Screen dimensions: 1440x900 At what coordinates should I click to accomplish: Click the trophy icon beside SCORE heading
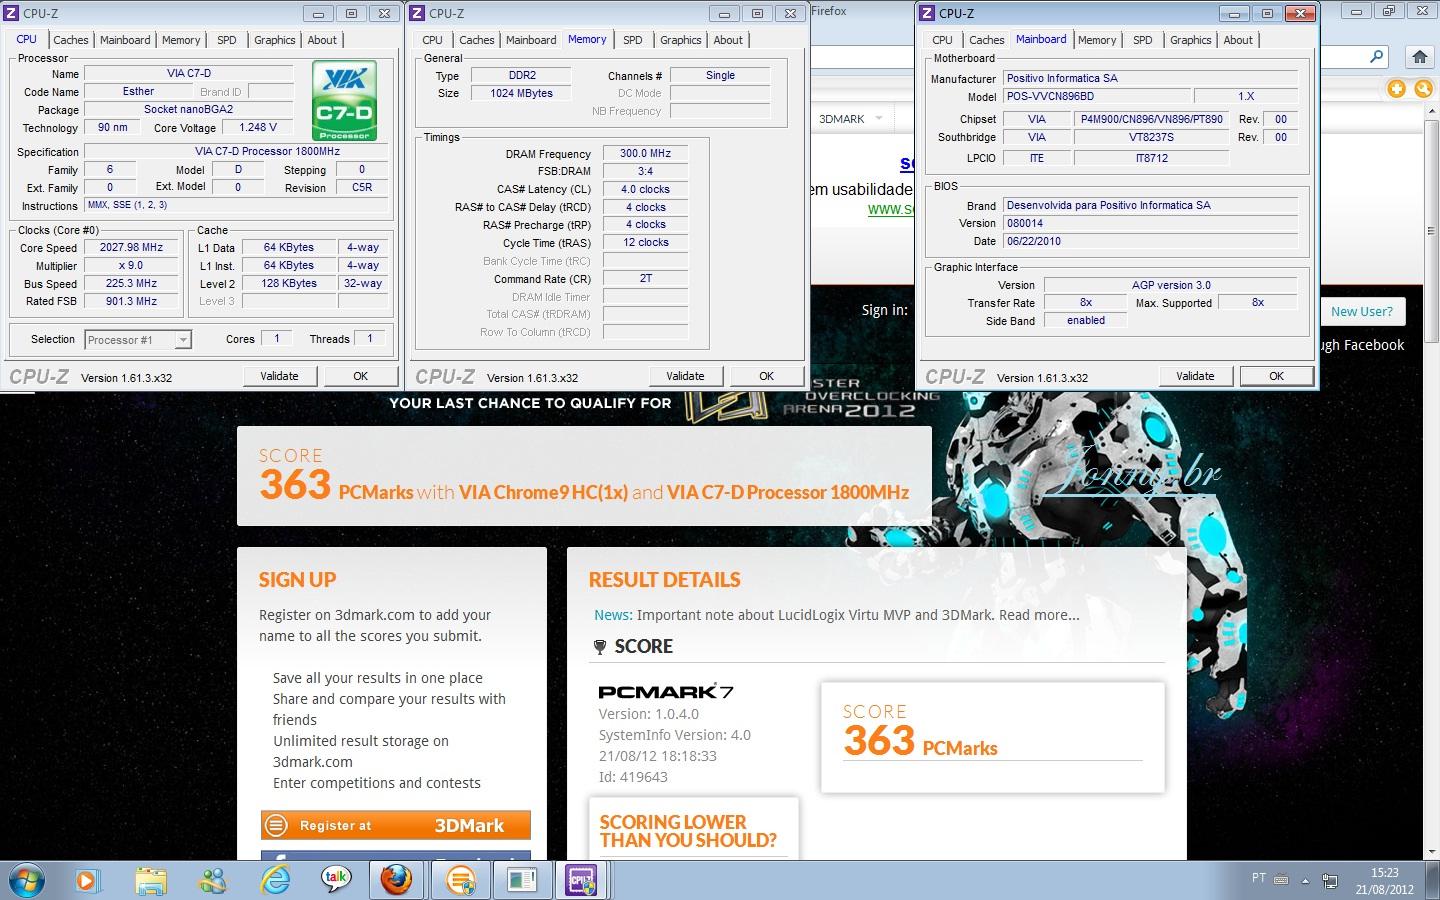click(600, 647)
